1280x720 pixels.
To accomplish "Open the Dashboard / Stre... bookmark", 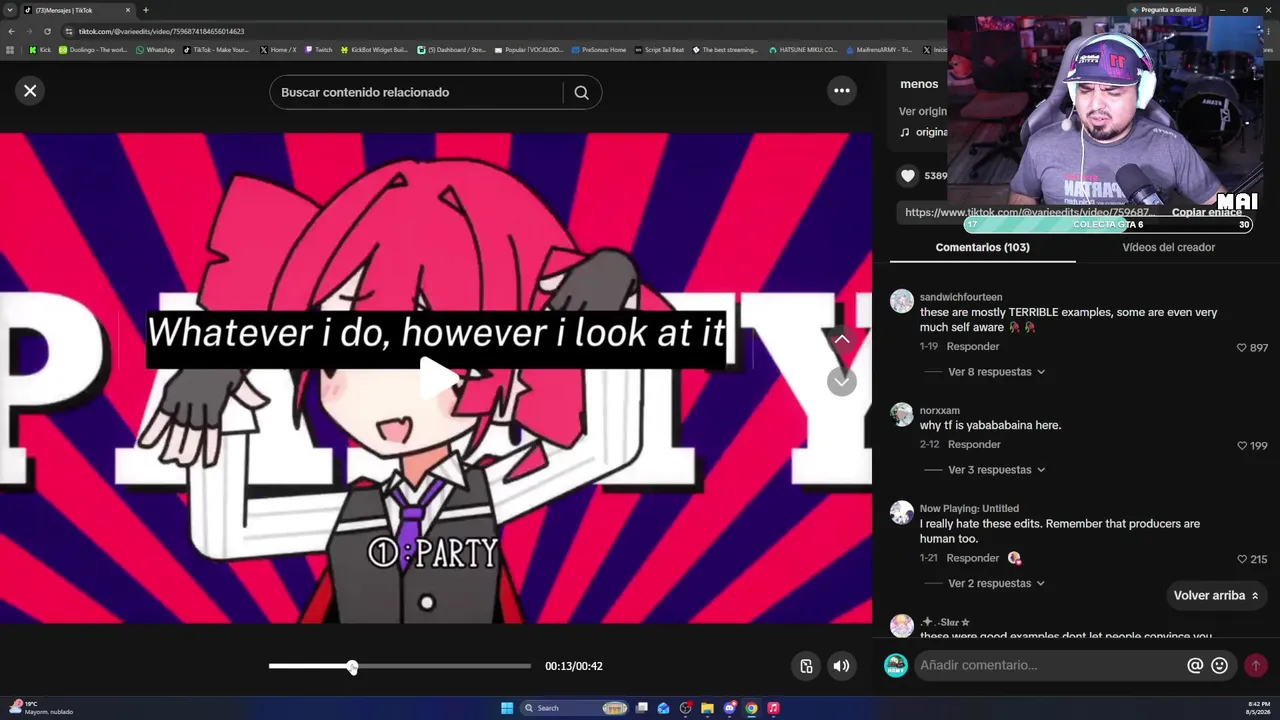I will [451, 50].
